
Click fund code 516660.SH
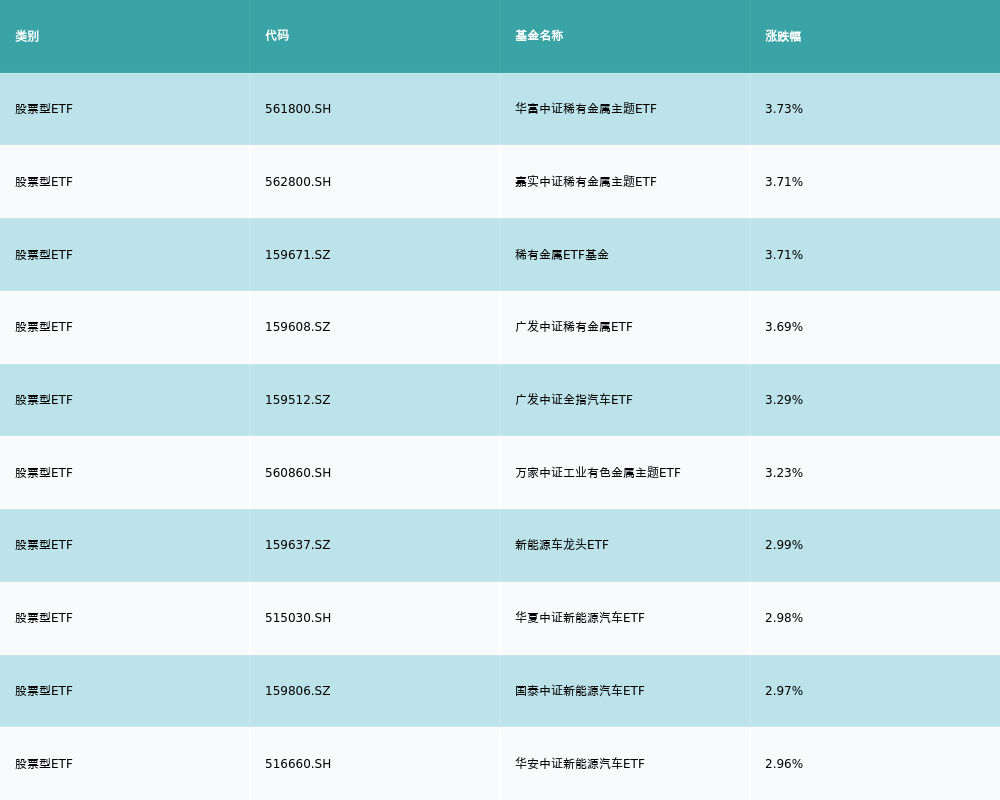298,764
